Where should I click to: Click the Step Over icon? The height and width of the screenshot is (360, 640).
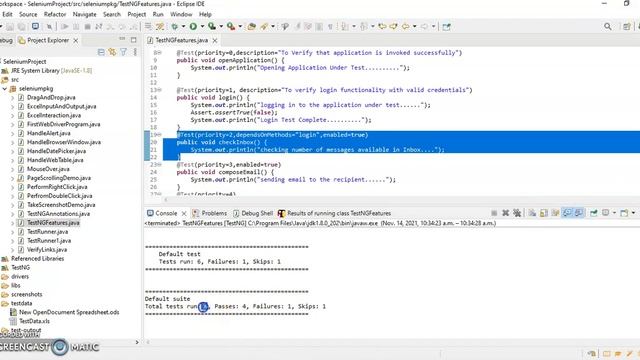122,27
